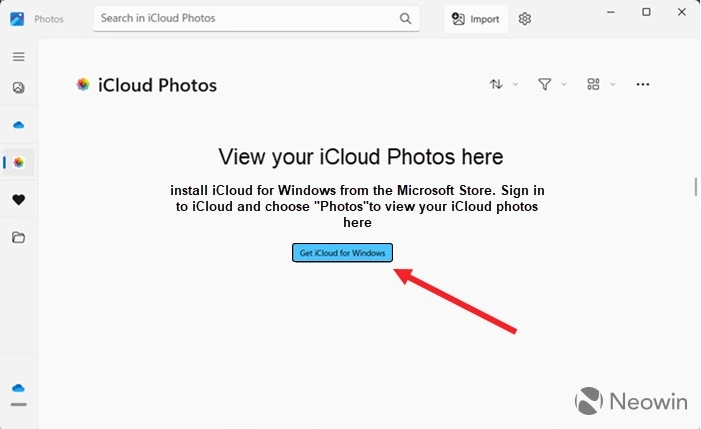
Task: Open the Folders section in sidebar
Action: pyautogui.click(x=18, y=238)
